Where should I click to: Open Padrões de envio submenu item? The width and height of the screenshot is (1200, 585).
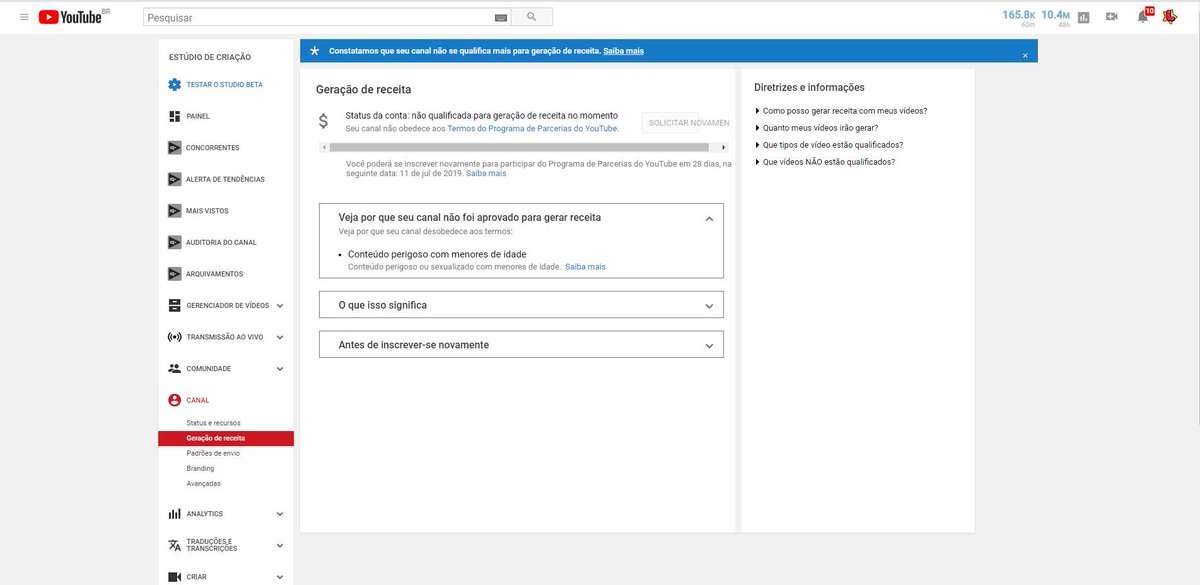pyautogui.click(x=213, y=453)
